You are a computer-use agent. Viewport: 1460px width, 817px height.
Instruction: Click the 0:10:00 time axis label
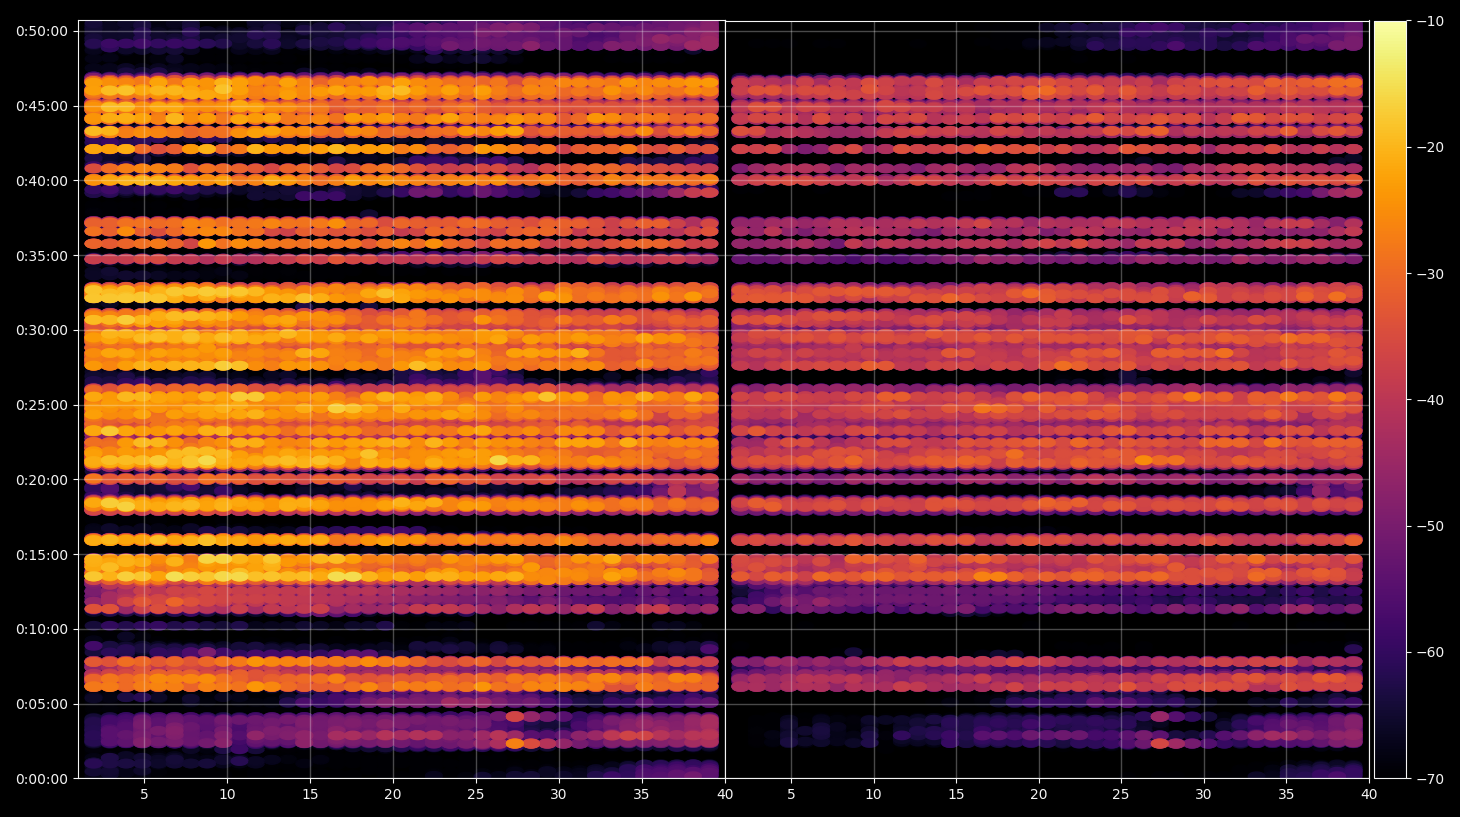point(42,629)
